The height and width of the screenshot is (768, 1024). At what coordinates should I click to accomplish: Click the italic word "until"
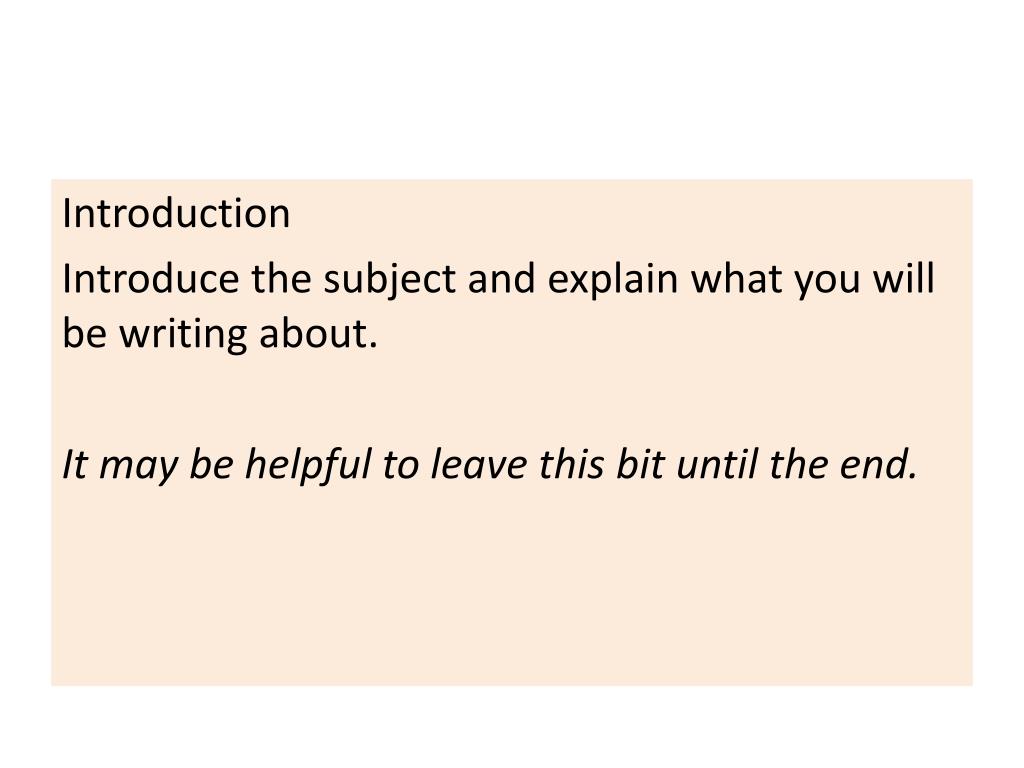[717, 464]
